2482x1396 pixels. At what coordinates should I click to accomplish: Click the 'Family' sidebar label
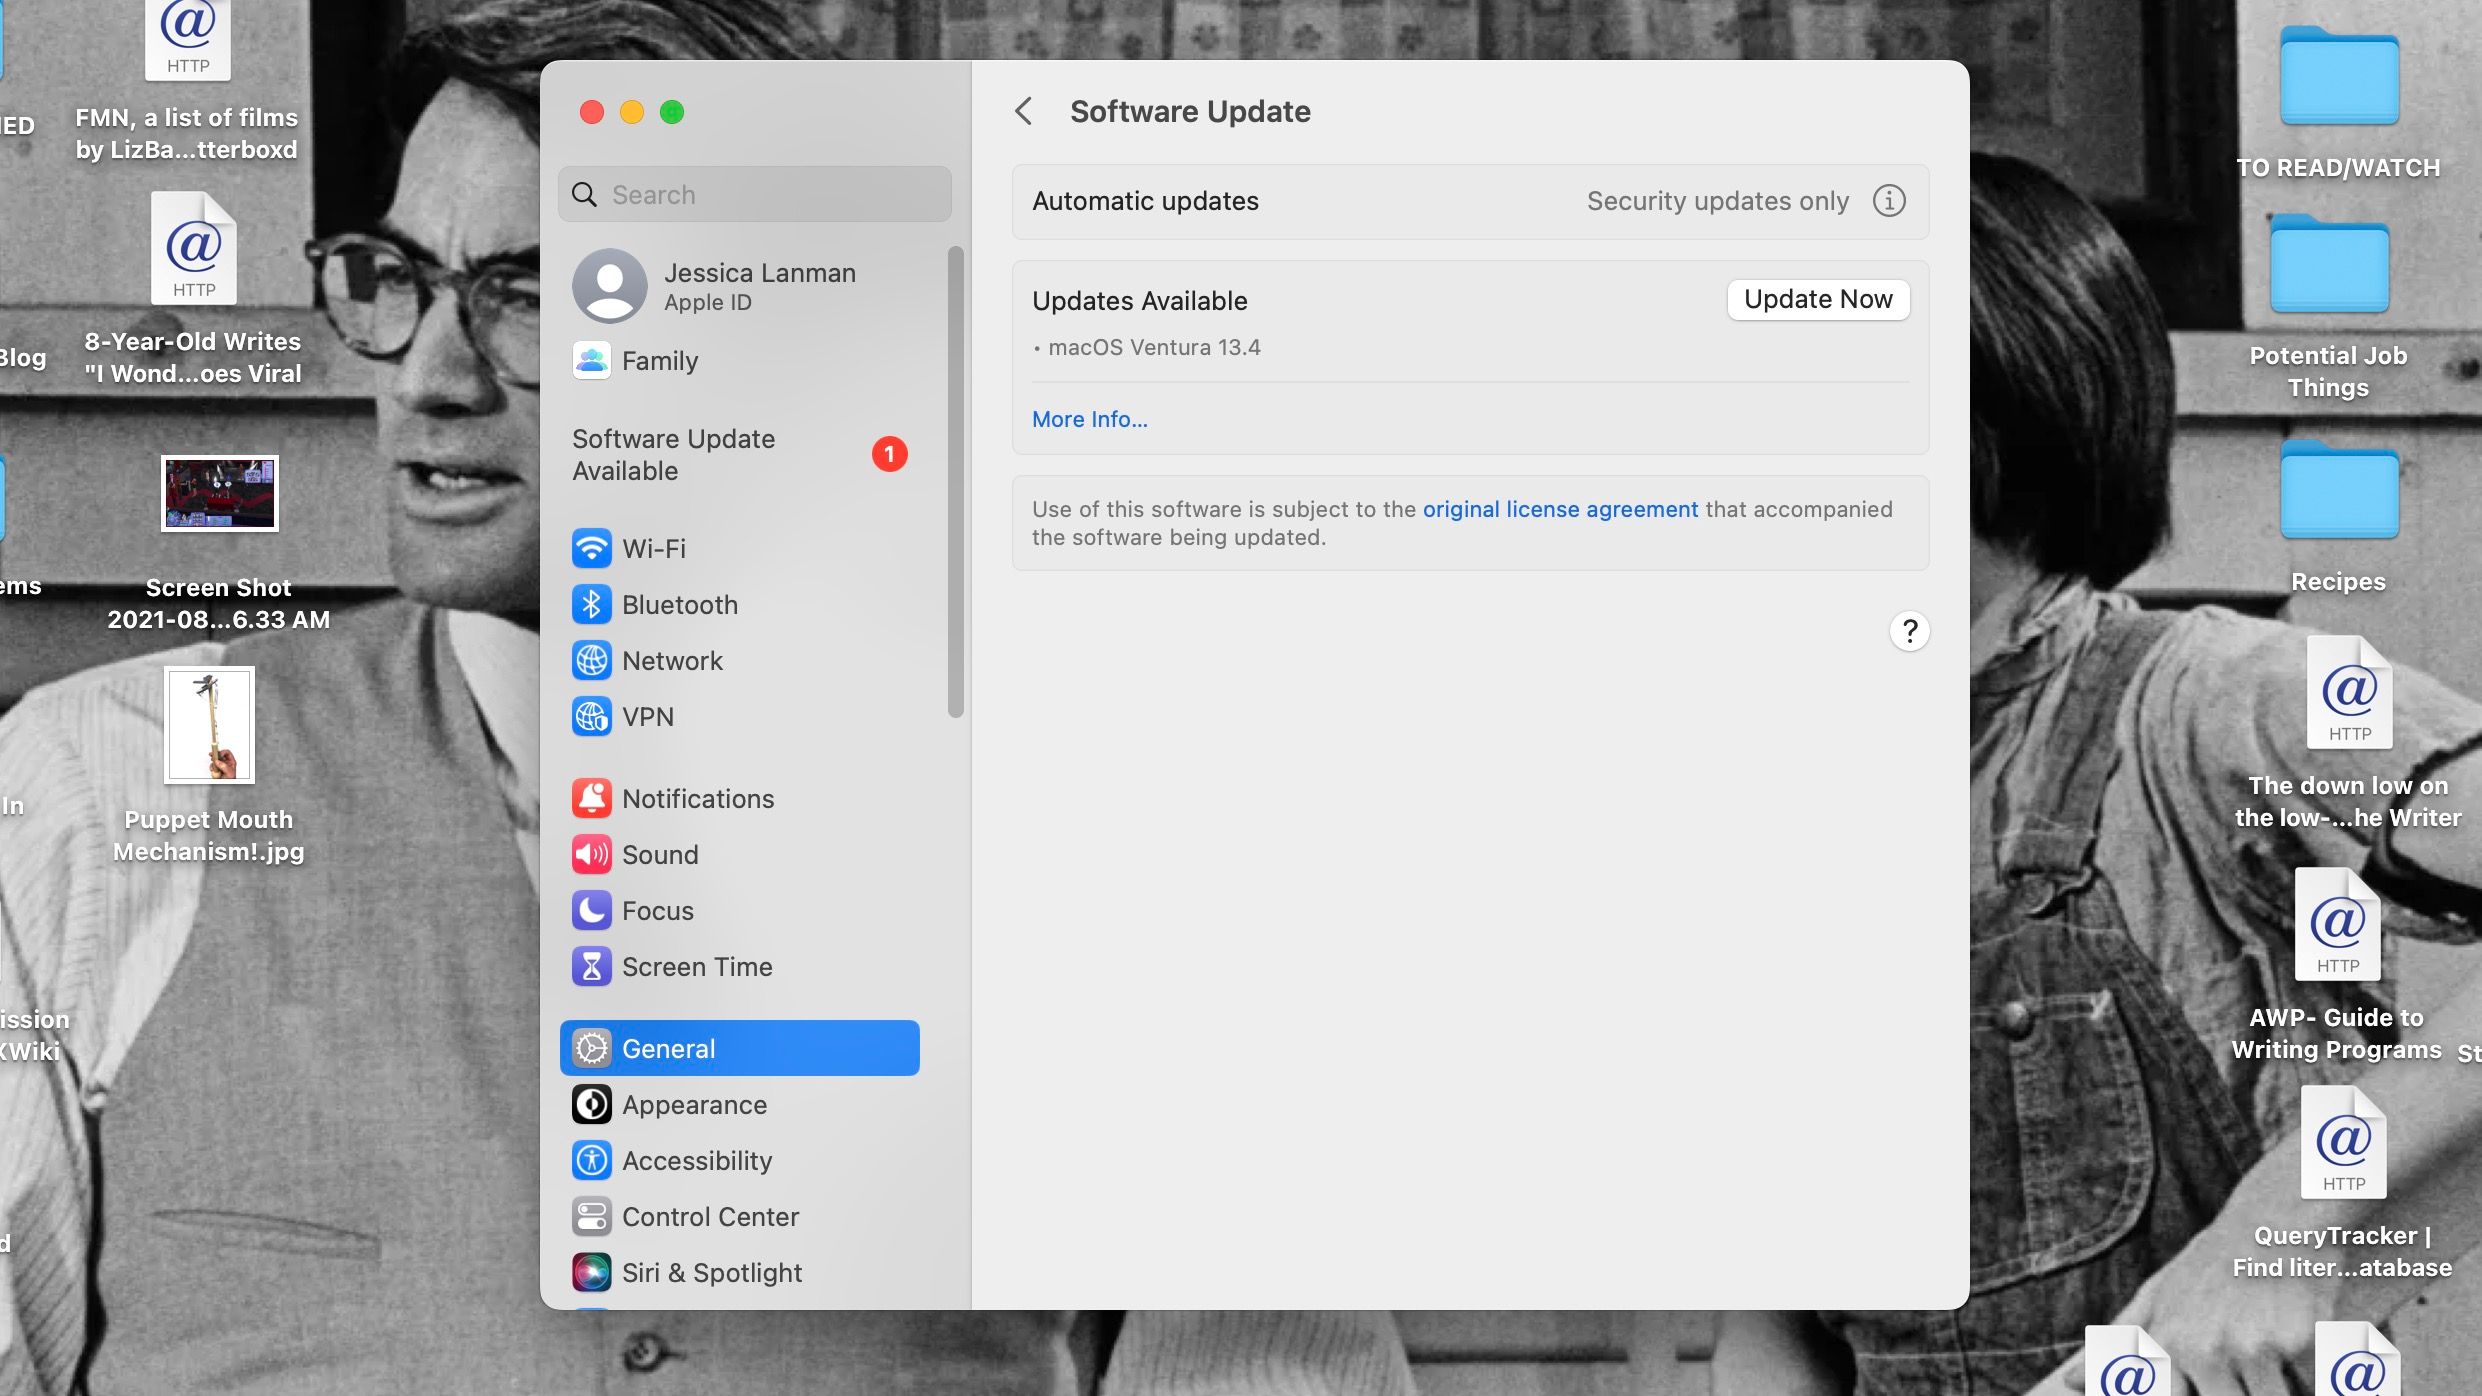(x=660, y=360)
